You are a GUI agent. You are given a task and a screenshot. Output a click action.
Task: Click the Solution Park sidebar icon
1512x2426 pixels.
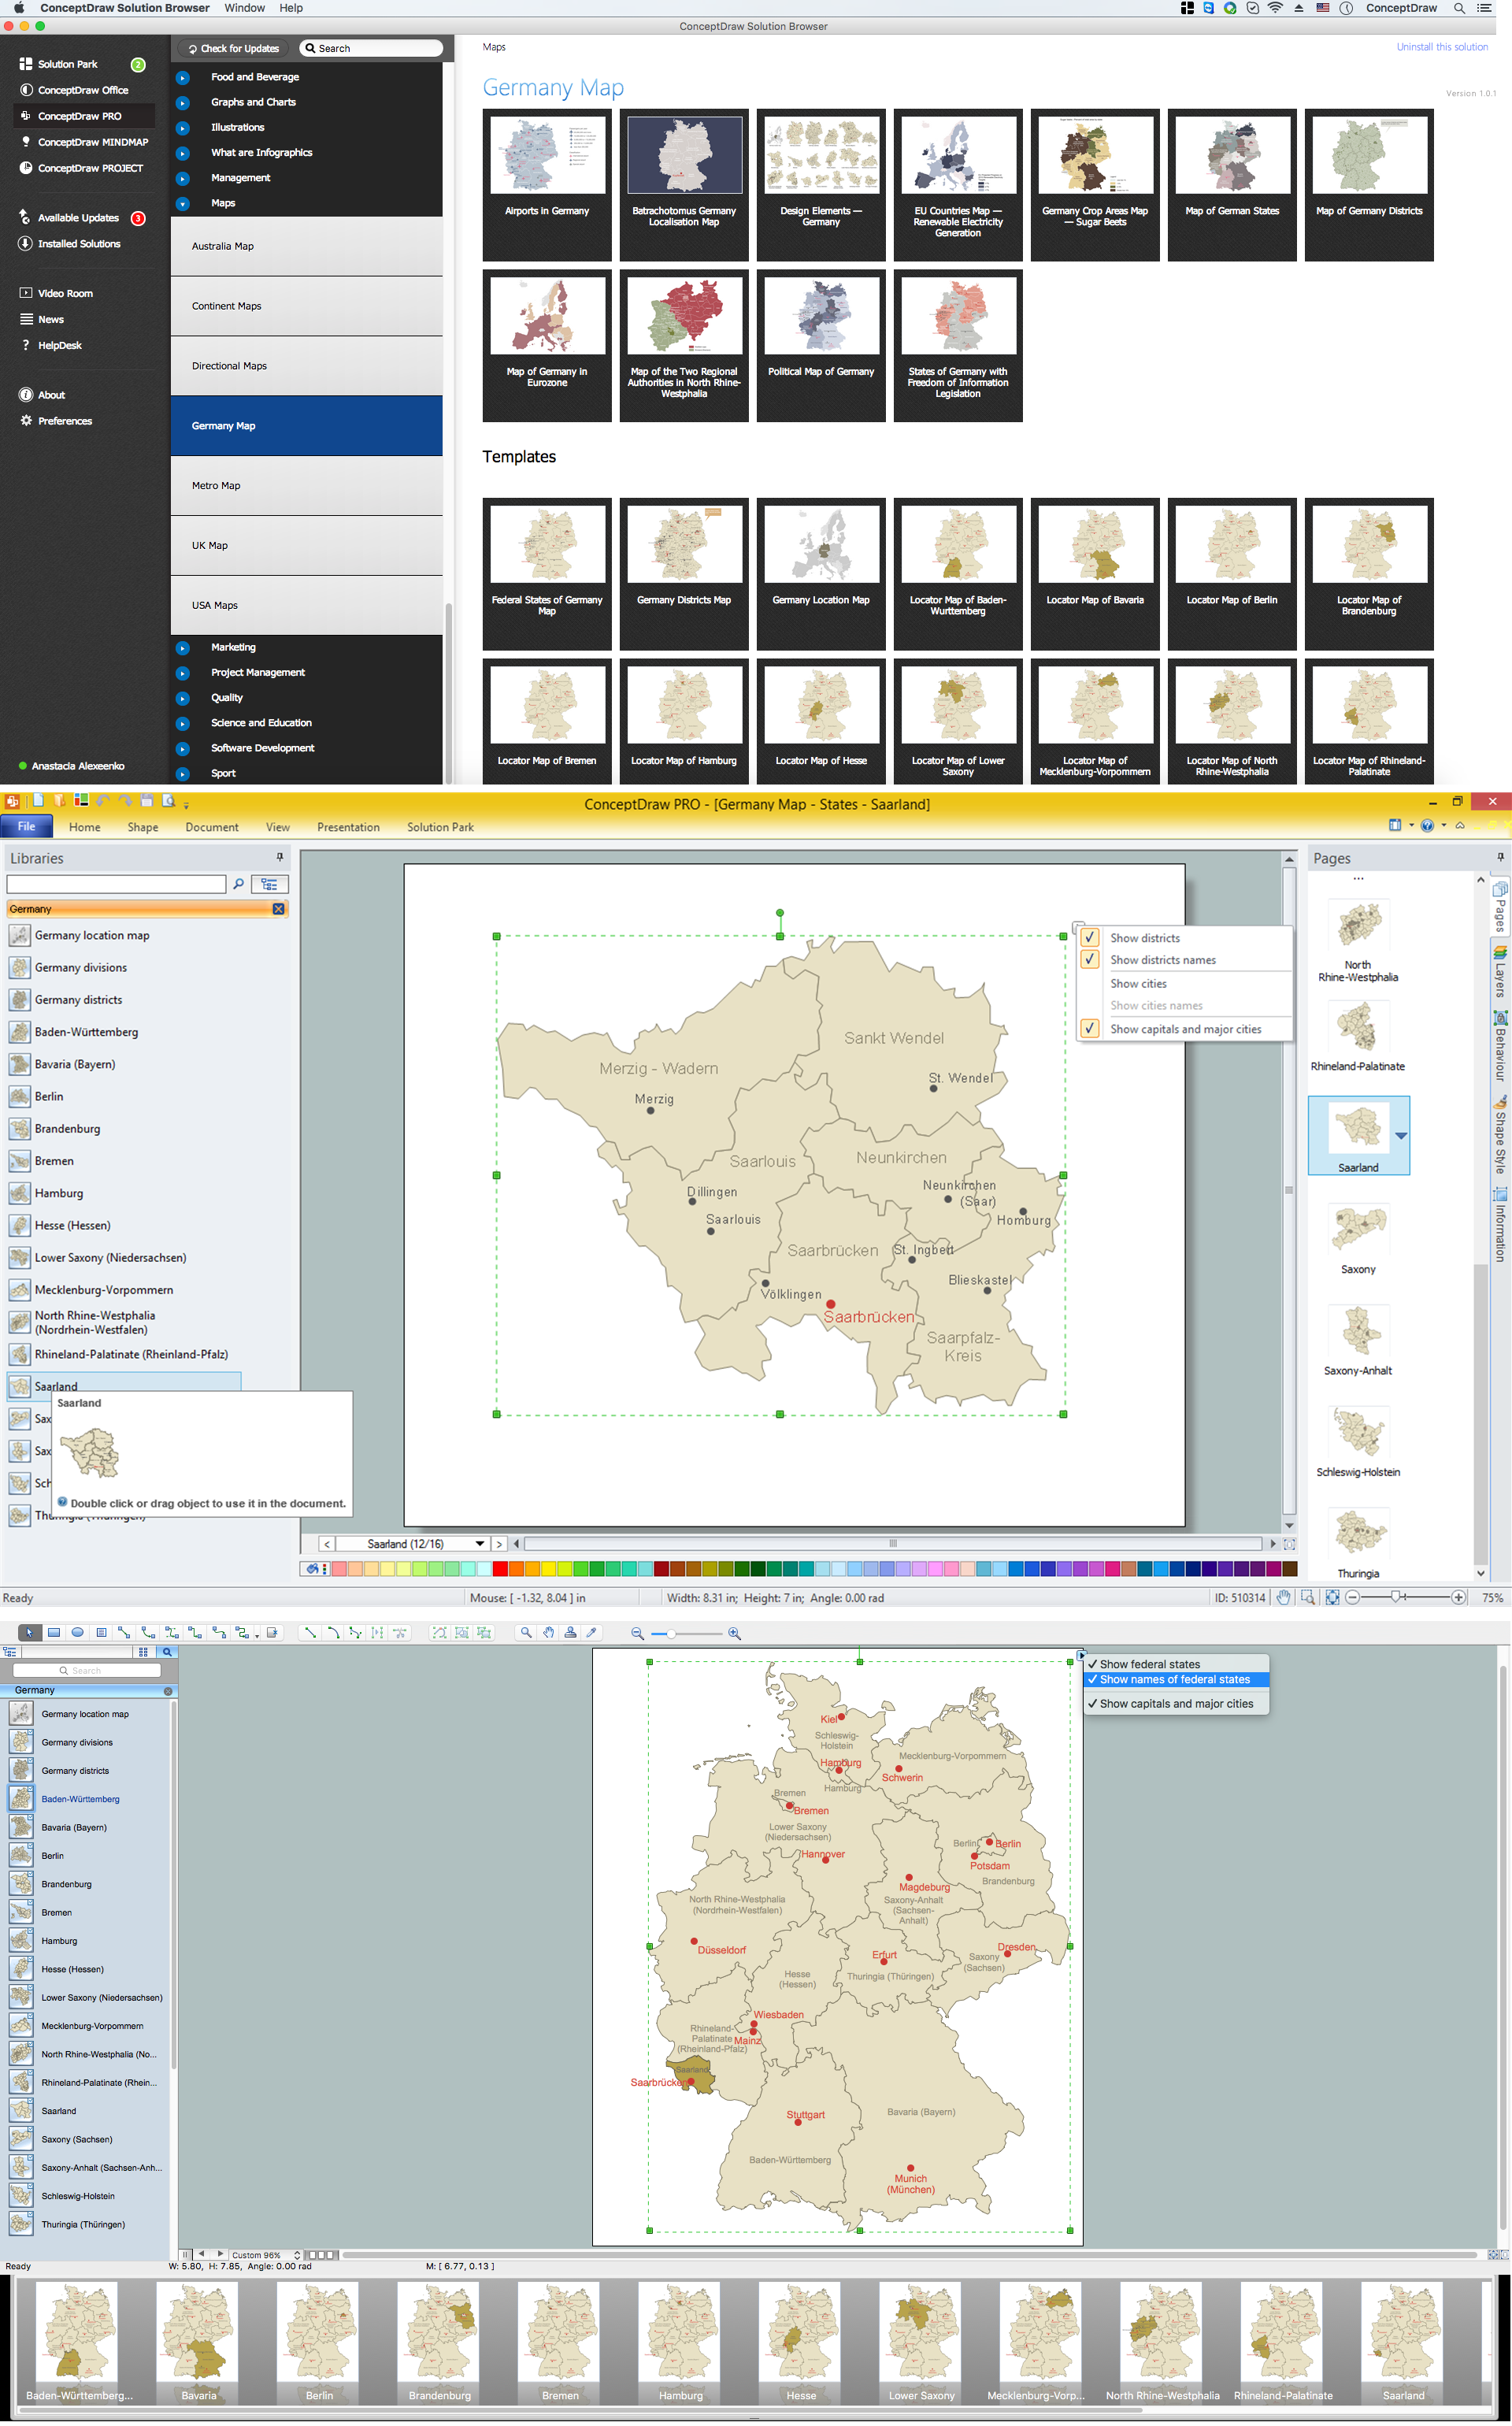point(24,65)
